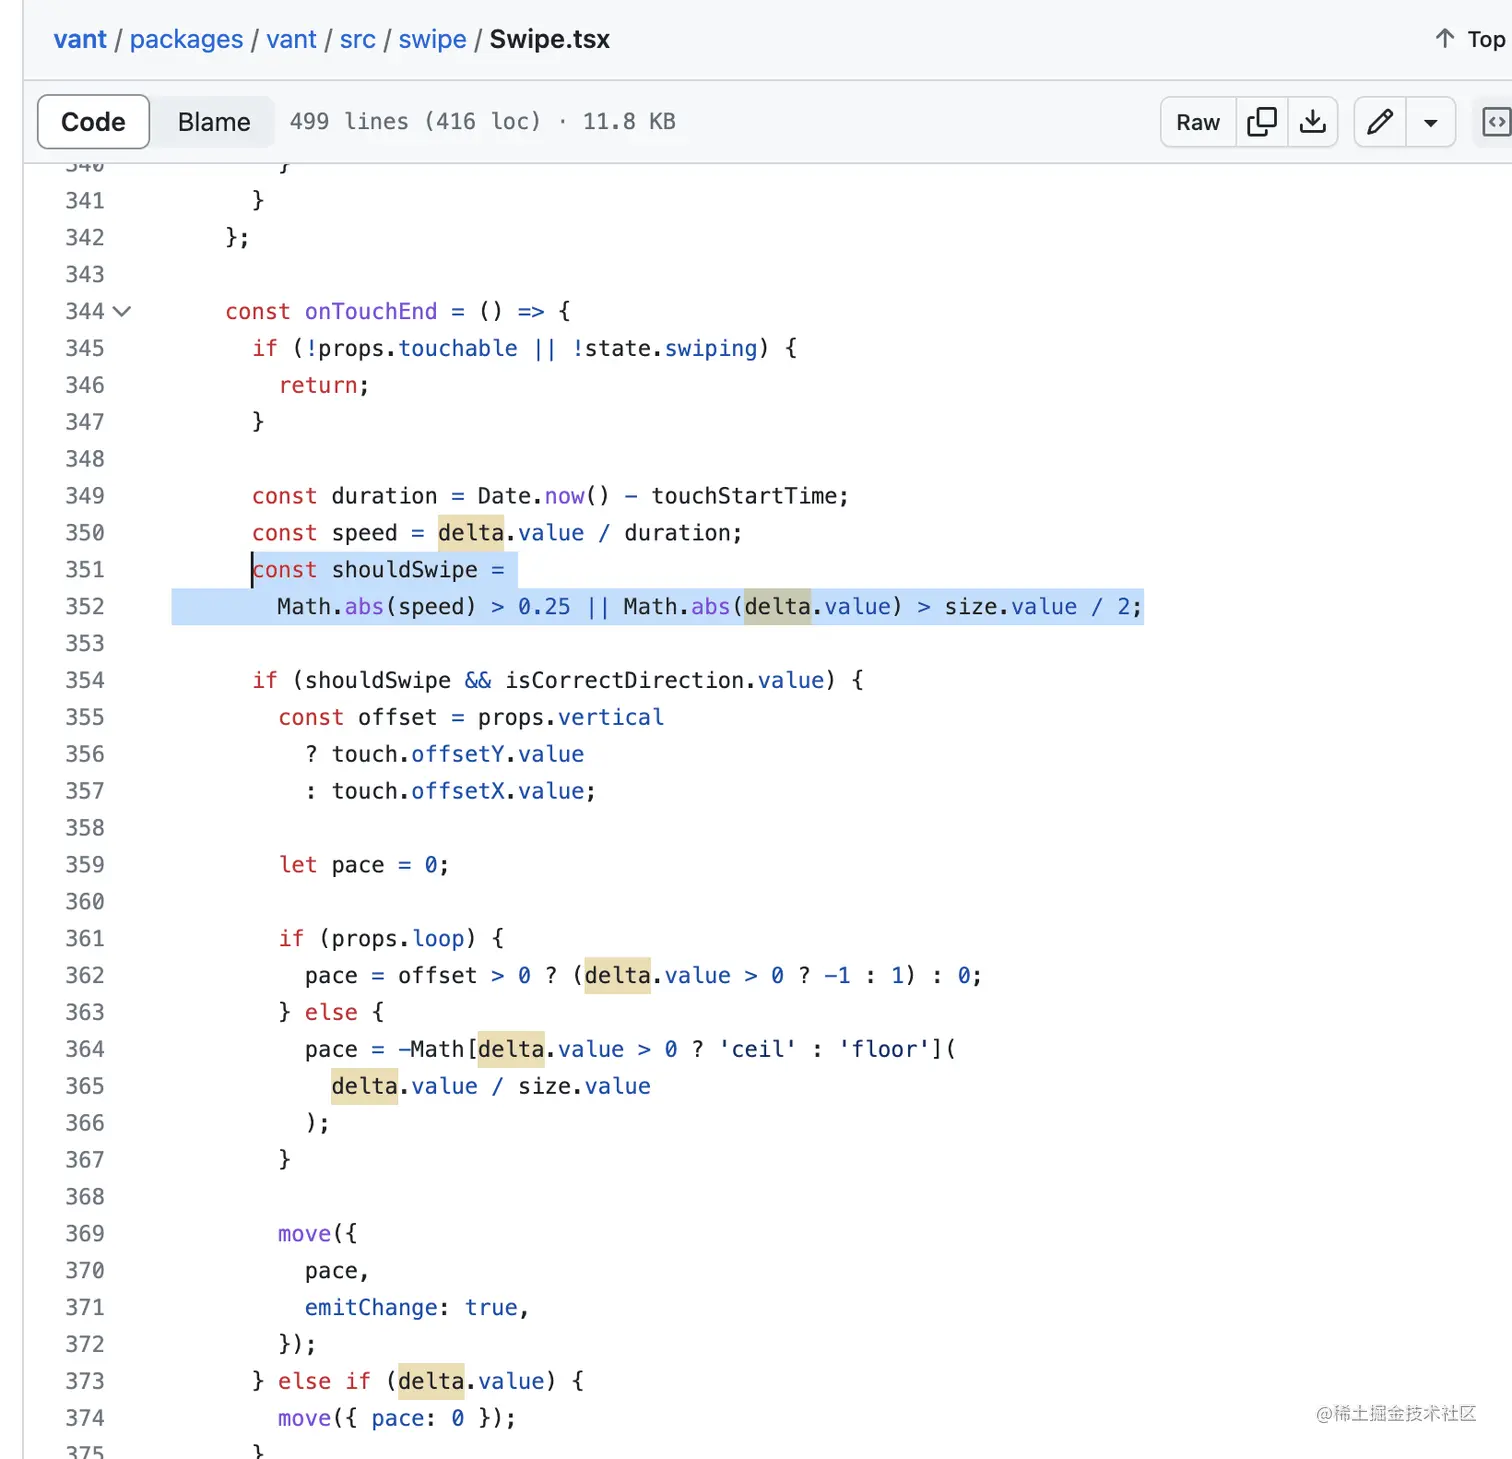Click the return keyword on line 346
This screenshot has width=1512, height=1459.
pyautogui.click(x=318, y=385)
